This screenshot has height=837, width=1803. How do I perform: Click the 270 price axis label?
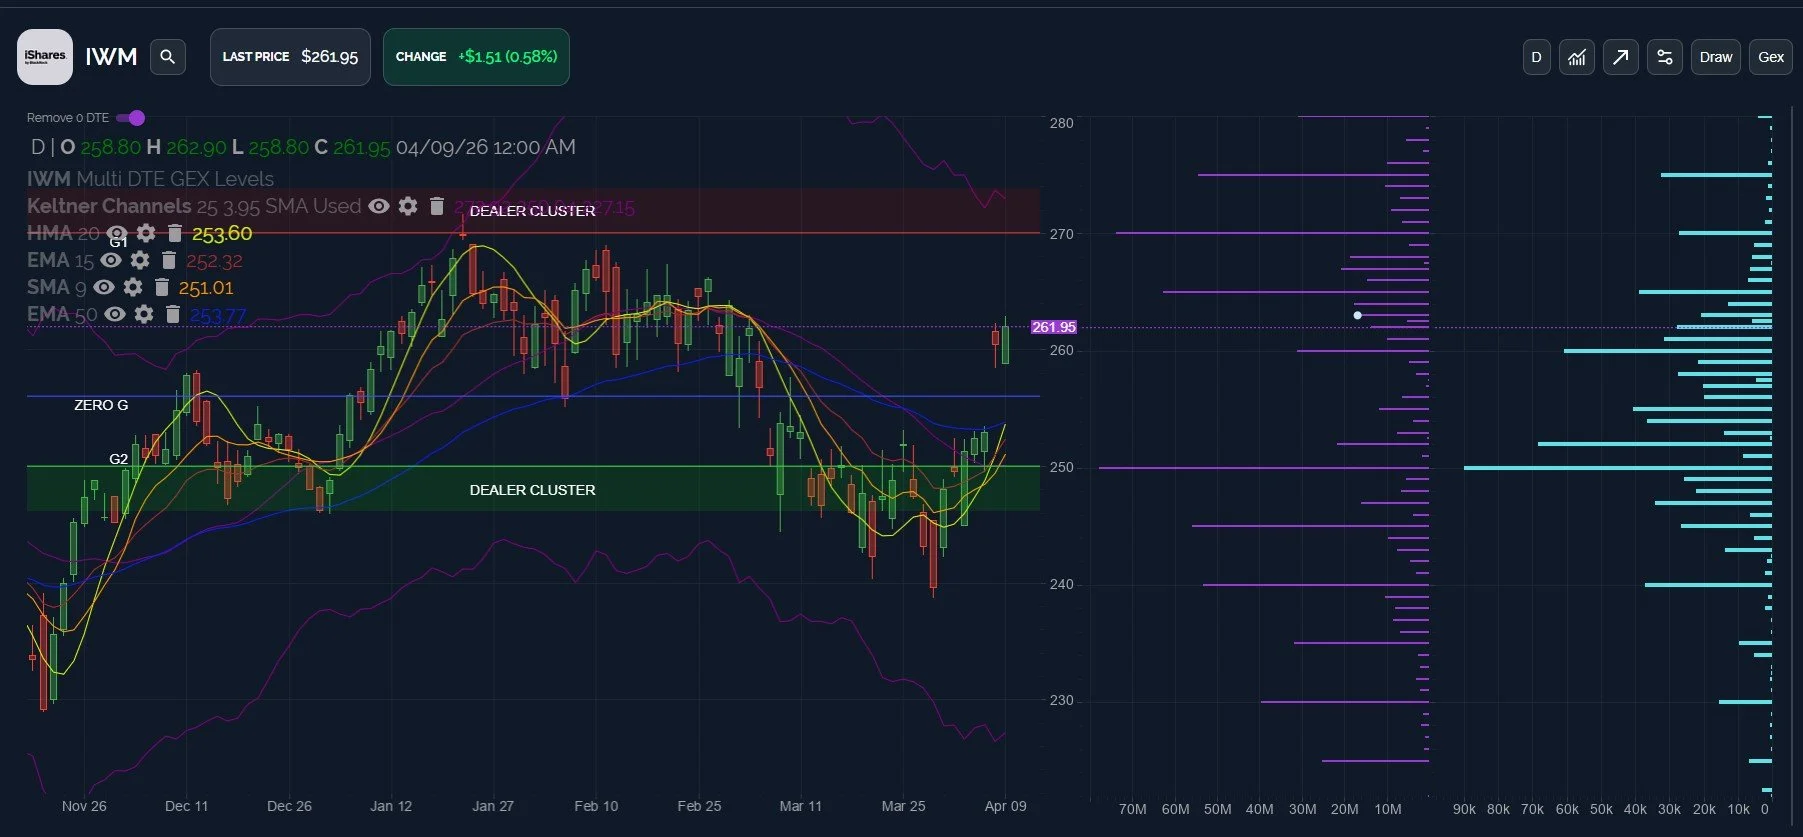pos(1061,234)
